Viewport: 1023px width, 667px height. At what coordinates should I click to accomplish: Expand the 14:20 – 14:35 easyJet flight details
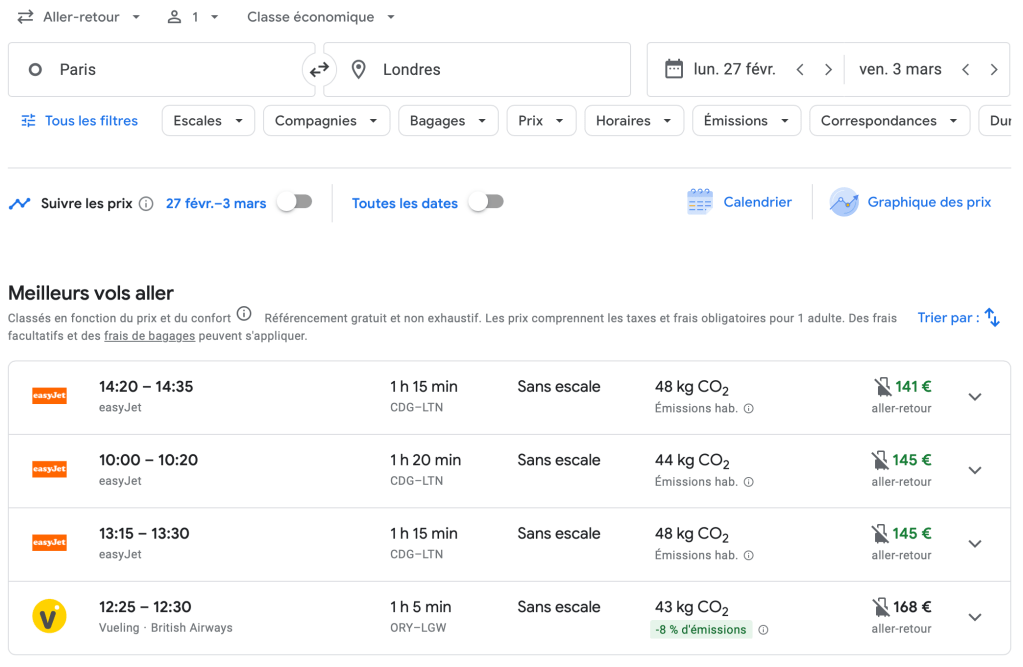(975, 397)
